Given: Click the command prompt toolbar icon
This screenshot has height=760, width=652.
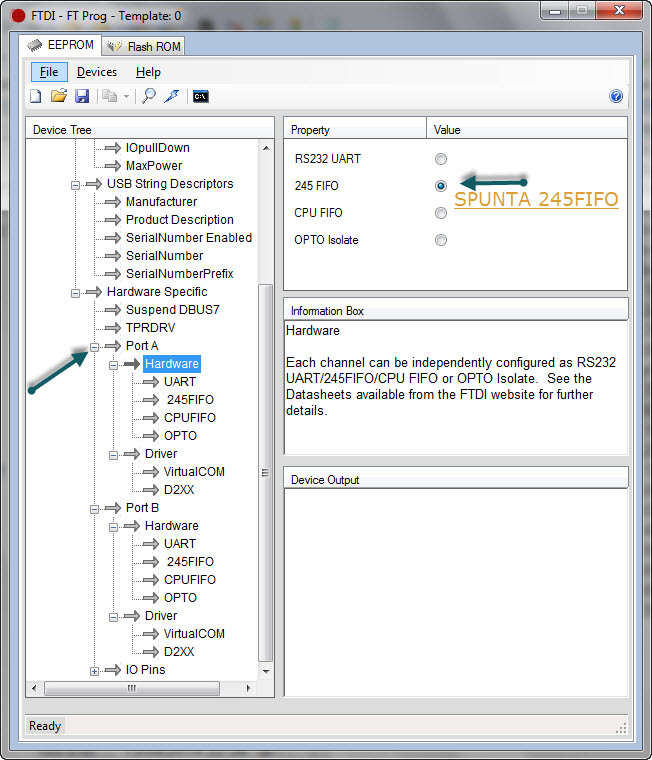Looking at the screenshot, I should pyautogui.click(x=201, y=96).
